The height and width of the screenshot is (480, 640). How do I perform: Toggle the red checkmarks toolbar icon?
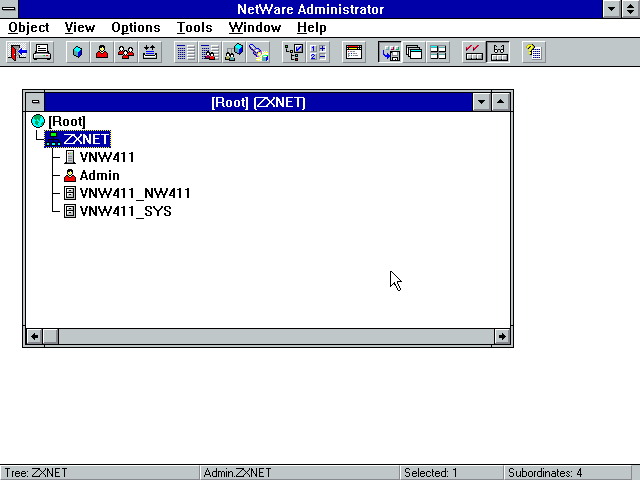click(x=474, y=52)
